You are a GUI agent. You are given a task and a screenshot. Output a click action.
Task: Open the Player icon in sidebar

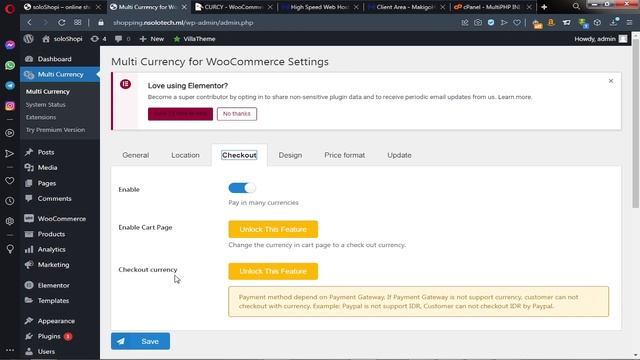(x=10, y=133)
